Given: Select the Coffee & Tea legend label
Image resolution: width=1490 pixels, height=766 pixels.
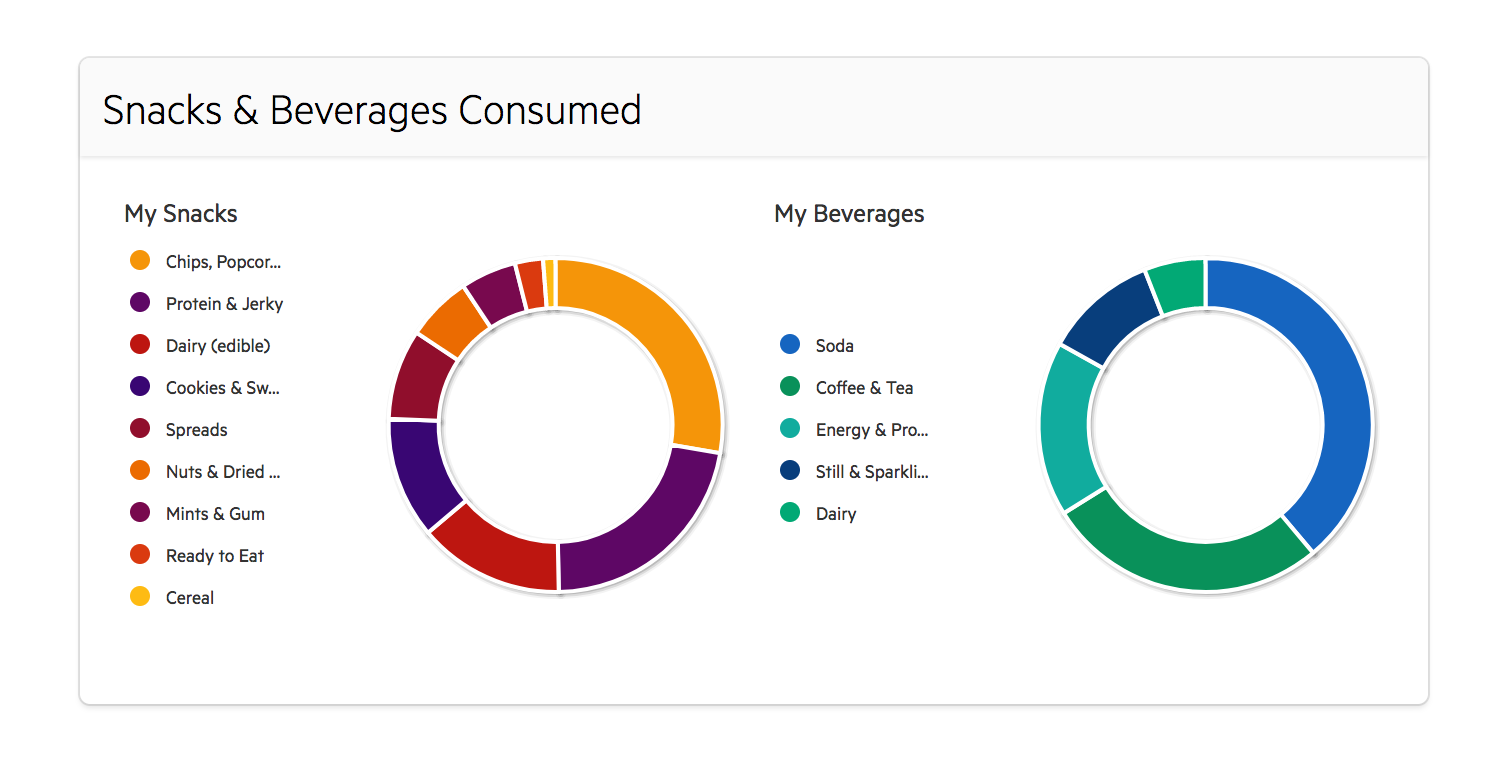Looking at the screenshot, I should [864, 388].
